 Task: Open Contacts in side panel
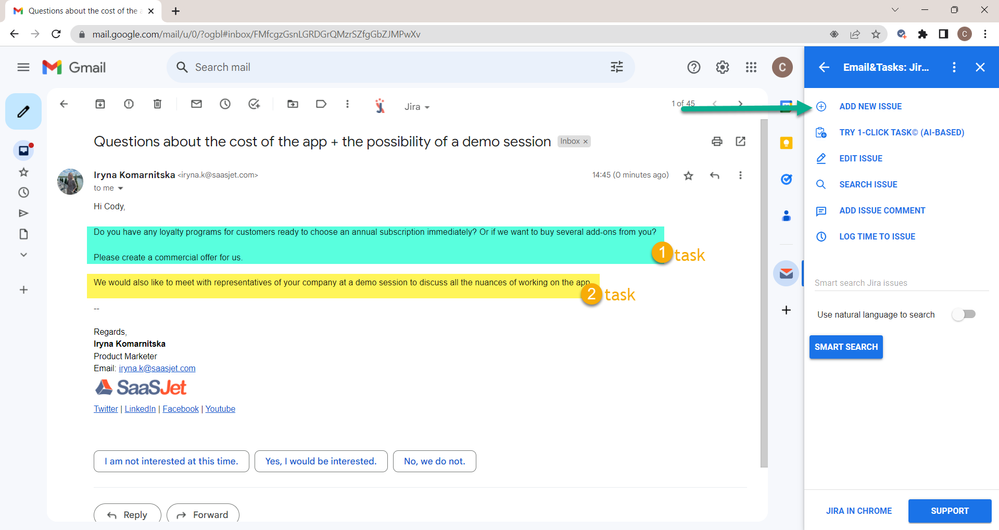click(x=786, y=216)
